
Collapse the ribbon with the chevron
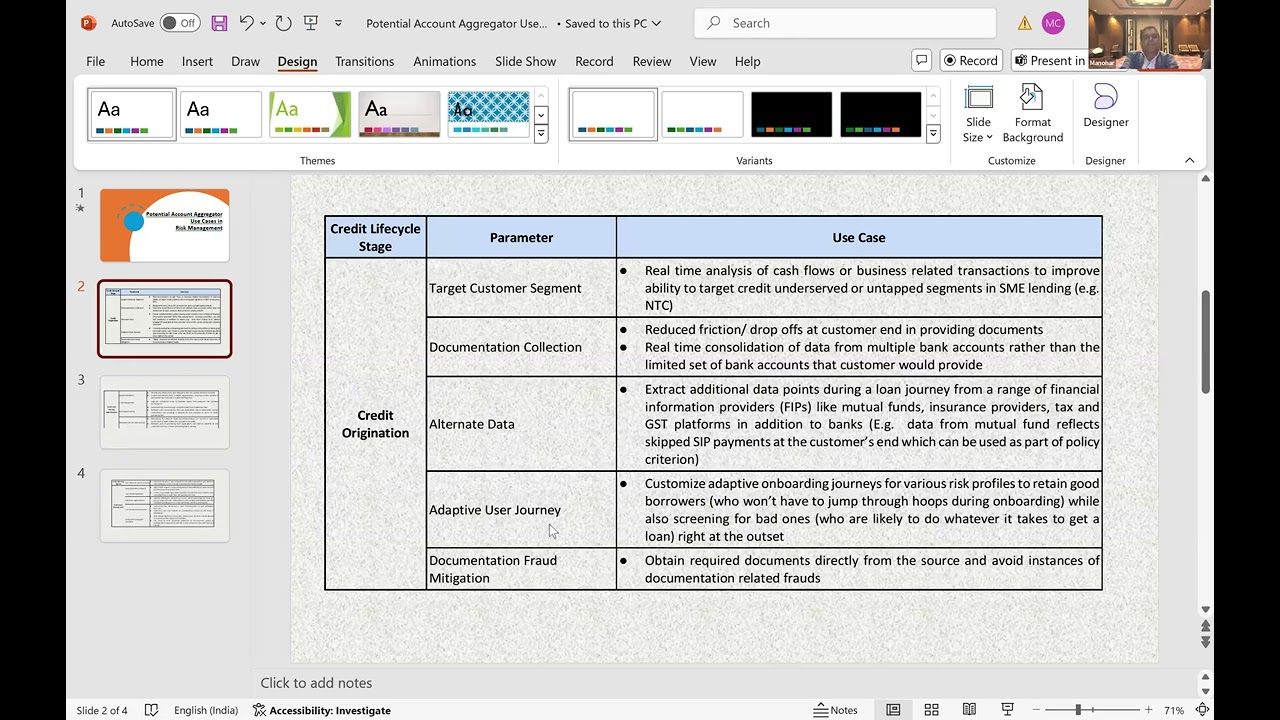[x=1189, y=160]
